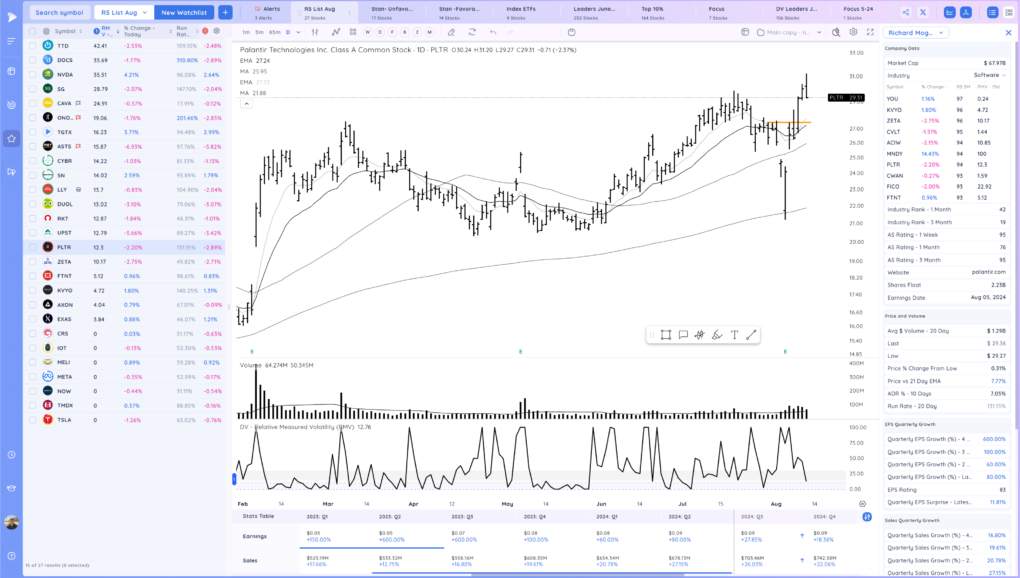1020x578 pixels.
Task: Click the plus button beside New Watchlist
Action: [x=225, y=12]
